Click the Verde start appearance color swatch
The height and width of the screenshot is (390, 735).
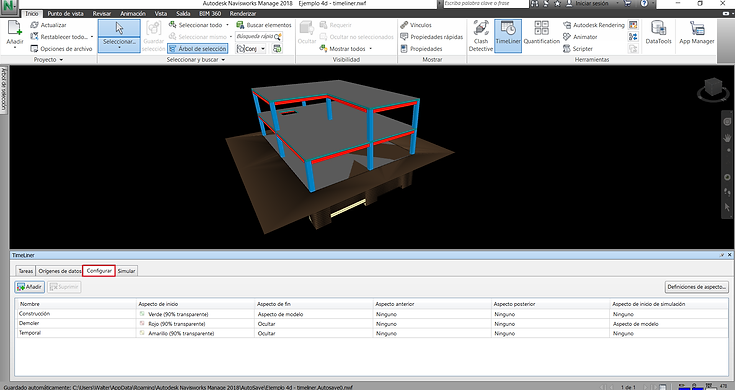point(142,314)
